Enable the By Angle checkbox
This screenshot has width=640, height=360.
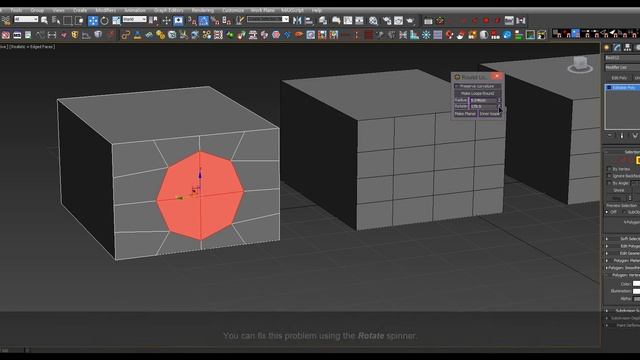pyautogui.click(x=609, y=183)
